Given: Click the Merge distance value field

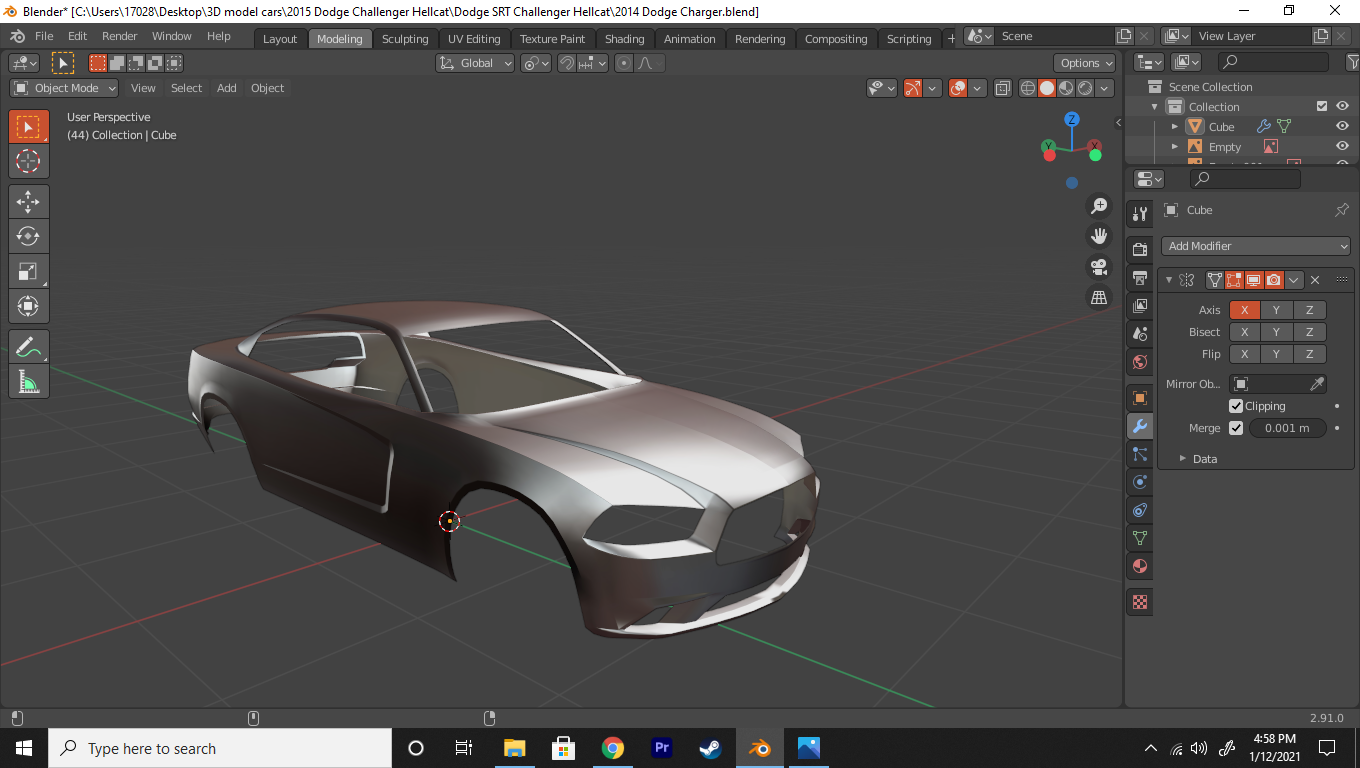Looking at the screenshot, I should pos(1287,428).
